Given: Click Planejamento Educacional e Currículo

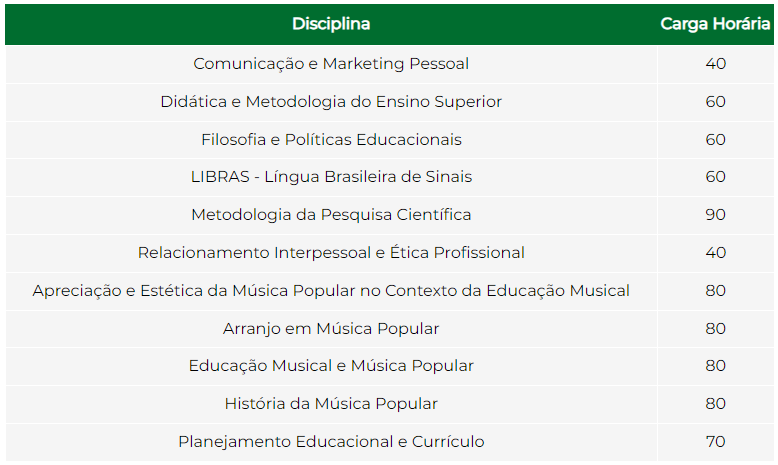Looking at the screenshot, I should point(331,442).
